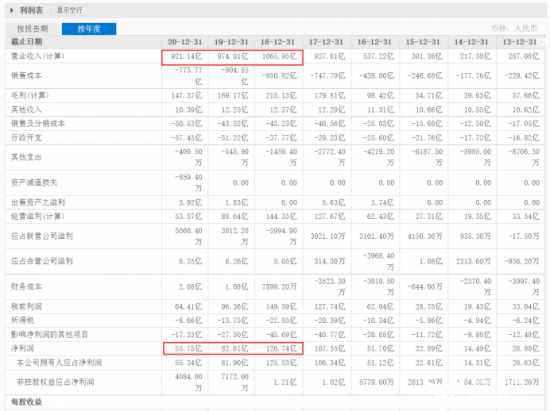Click the 截止日期 header cell

(x=26, y=42)
